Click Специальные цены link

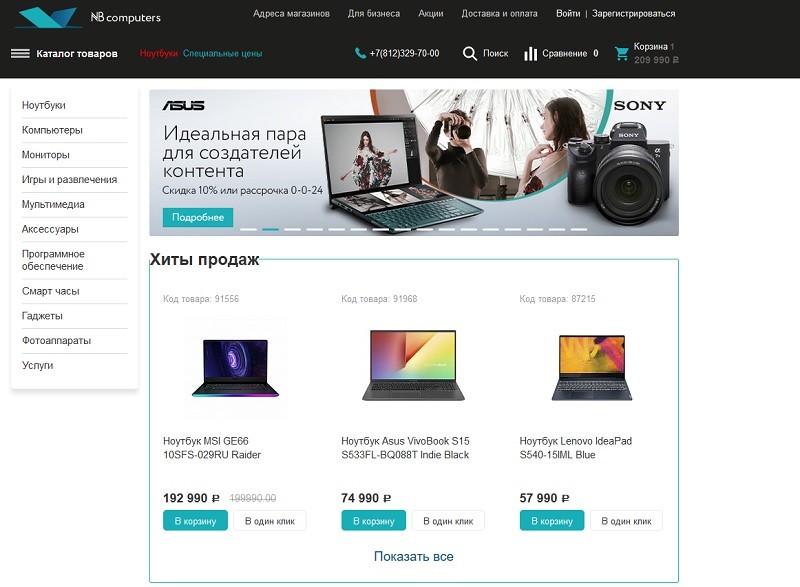point(222,54)
